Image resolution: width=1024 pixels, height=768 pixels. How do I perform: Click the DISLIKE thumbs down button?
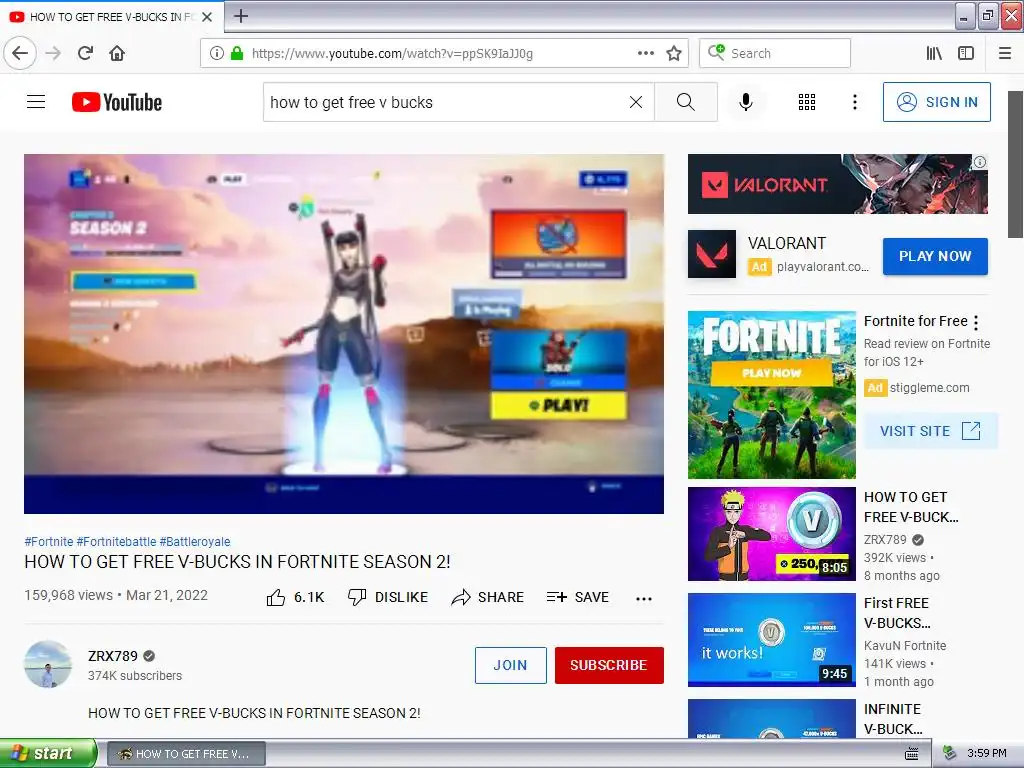click(388, 597)
